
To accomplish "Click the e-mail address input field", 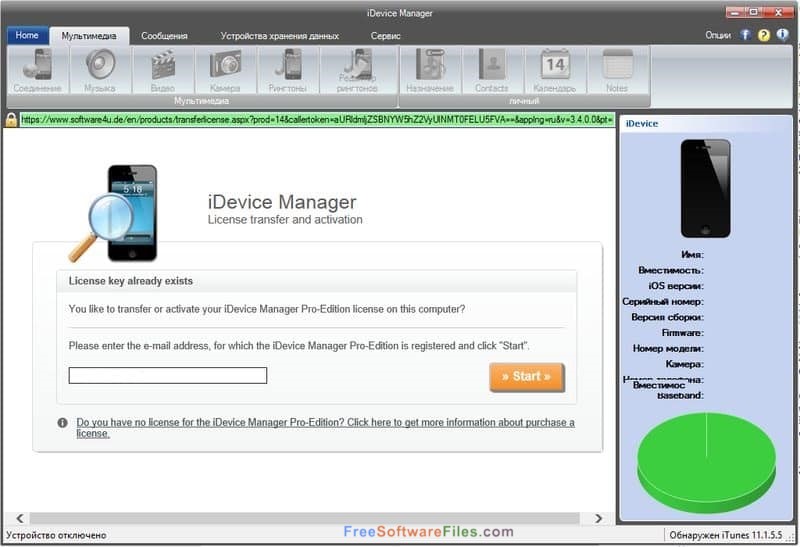I will (x=168, y=376).
